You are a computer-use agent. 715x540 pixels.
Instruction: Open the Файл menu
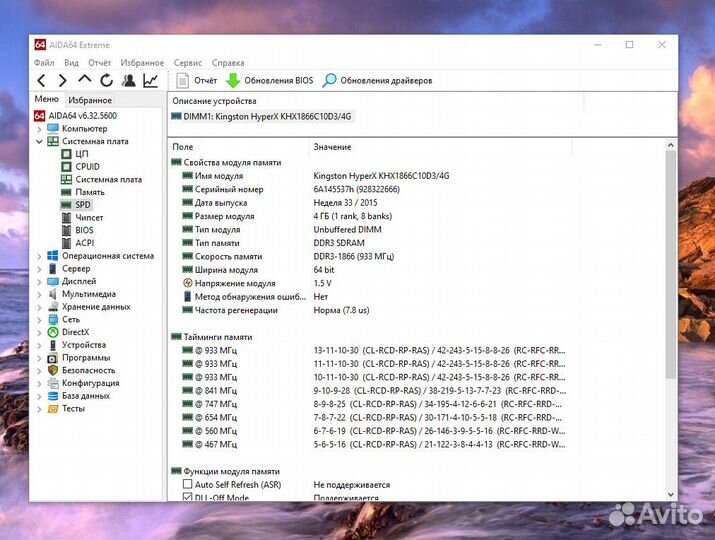pyautogui.click(x=44, y=62)
